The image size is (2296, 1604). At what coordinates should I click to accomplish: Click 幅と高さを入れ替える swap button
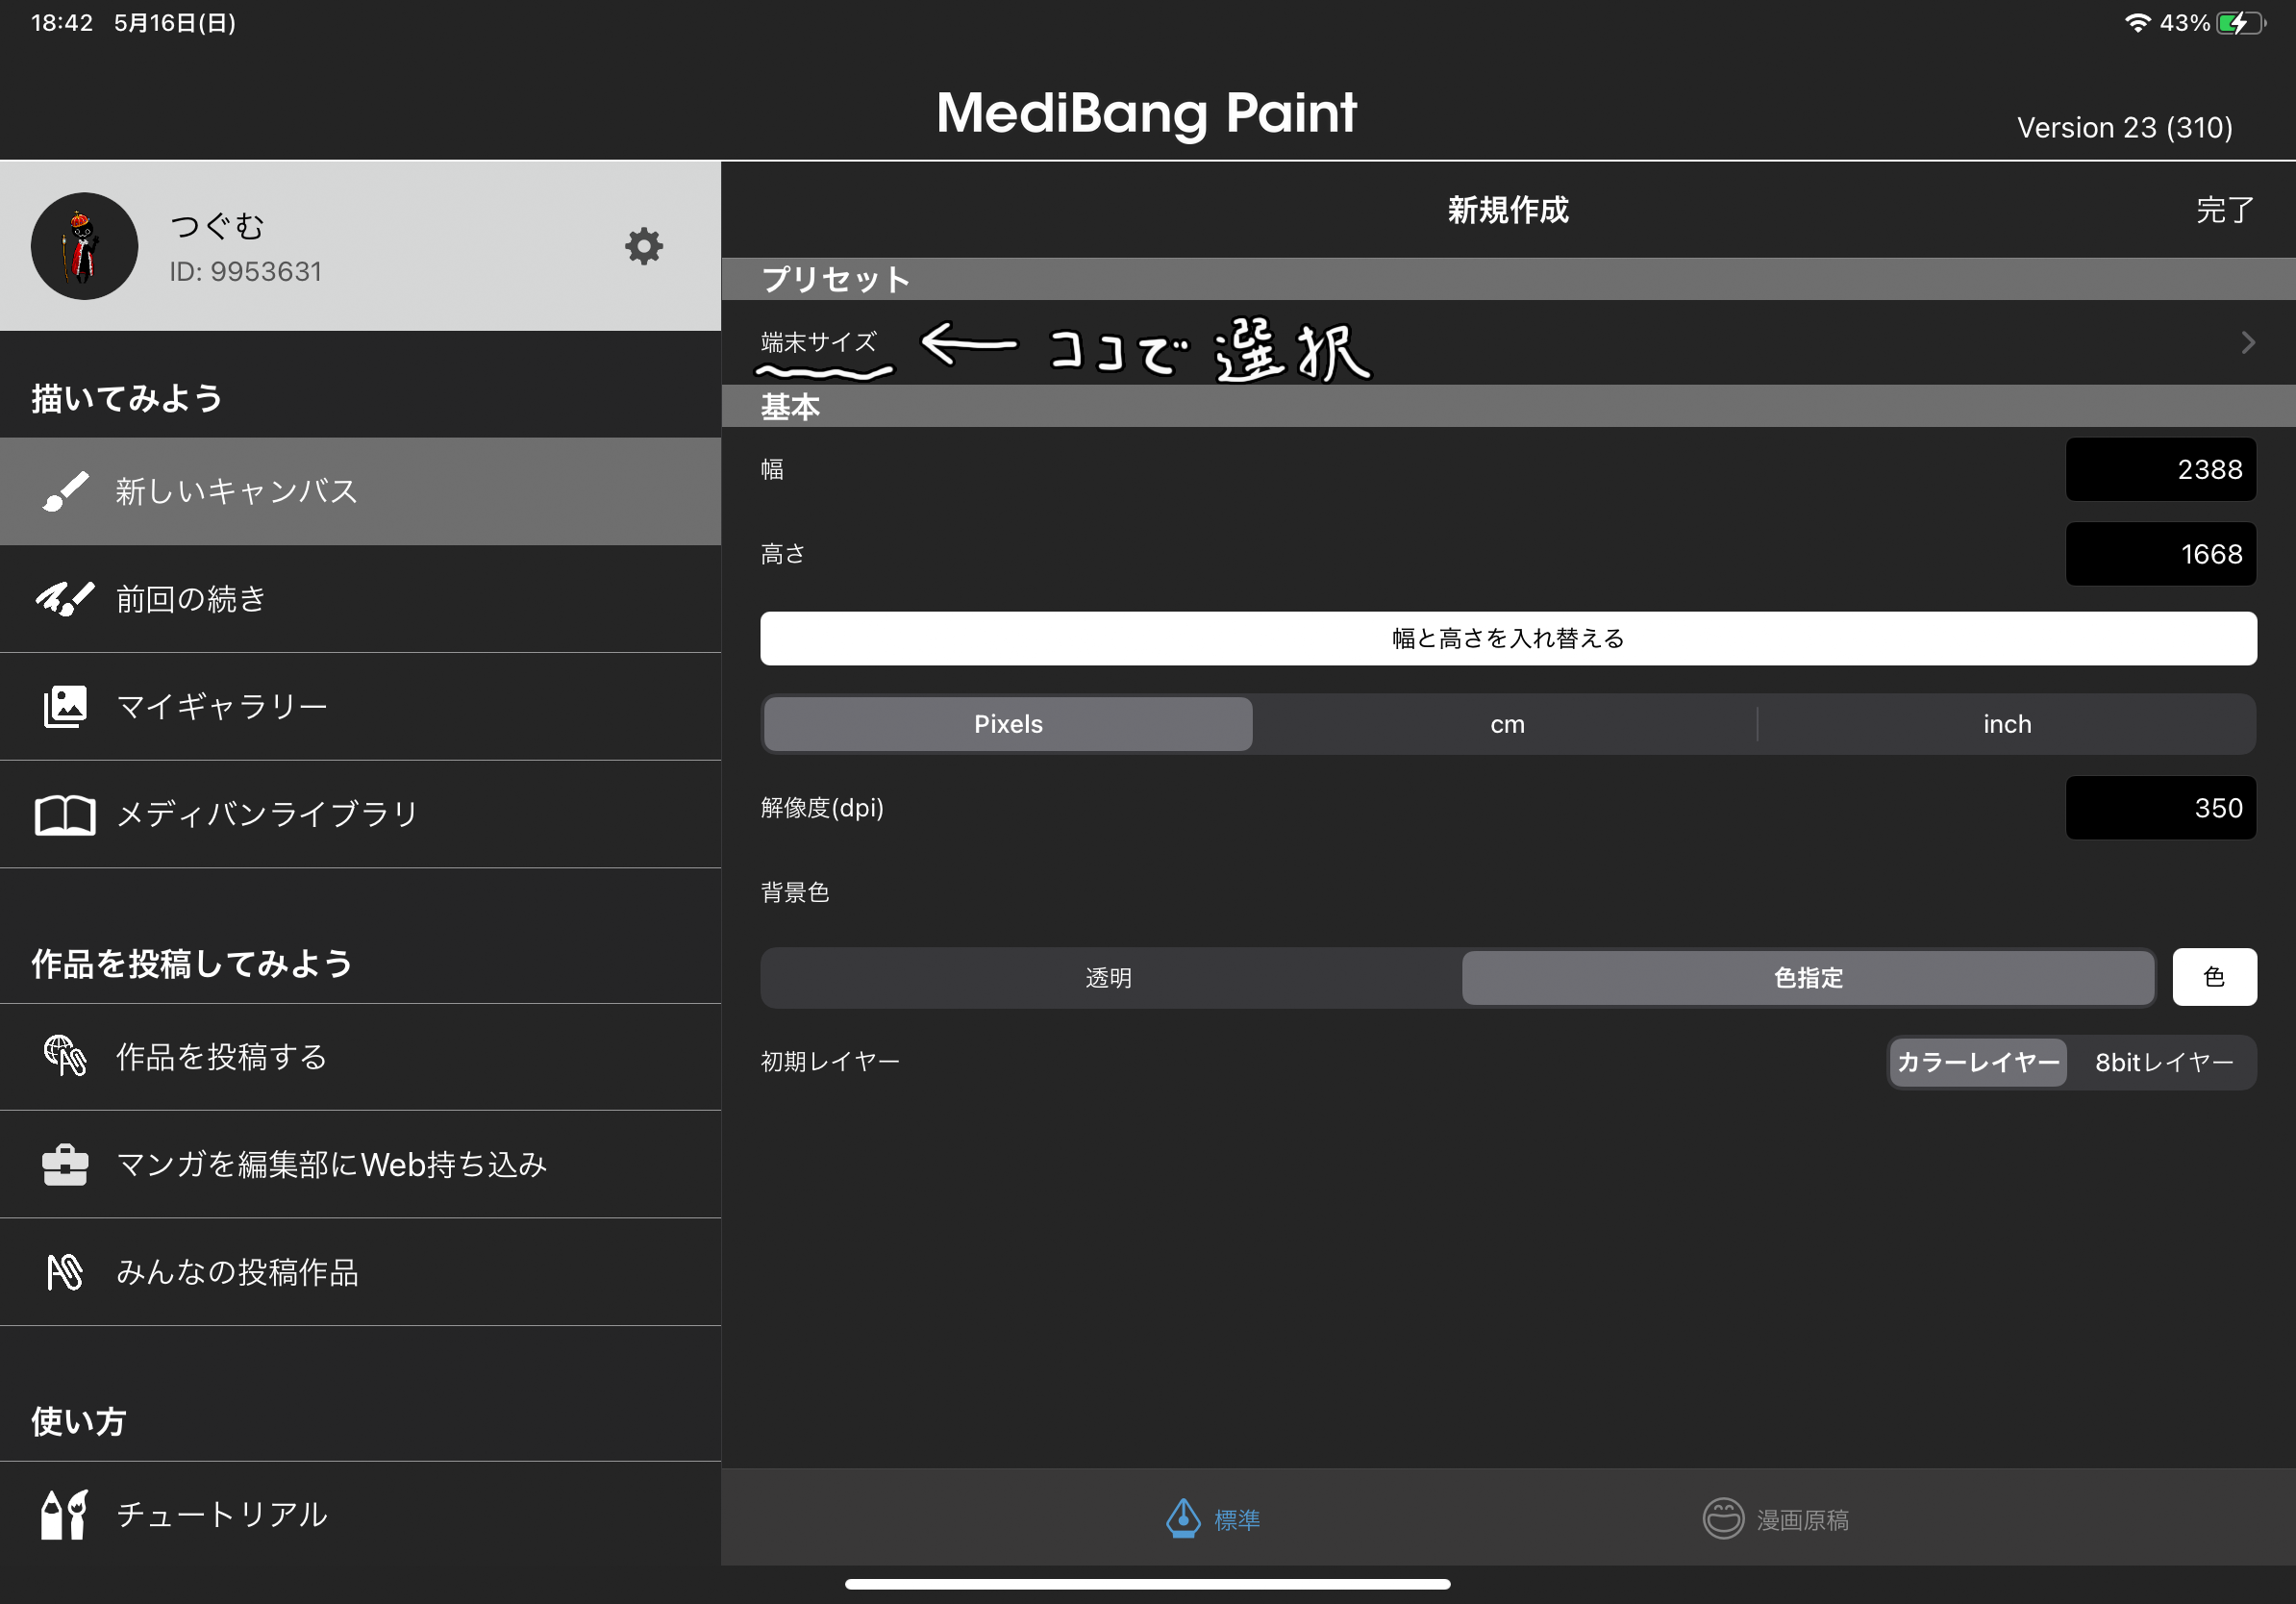tap(1508, 639)
